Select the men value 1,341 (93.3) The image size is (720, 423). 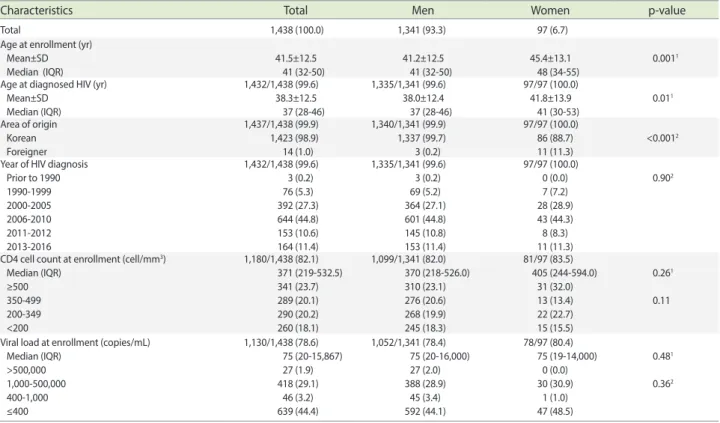(x=422, y=30)
